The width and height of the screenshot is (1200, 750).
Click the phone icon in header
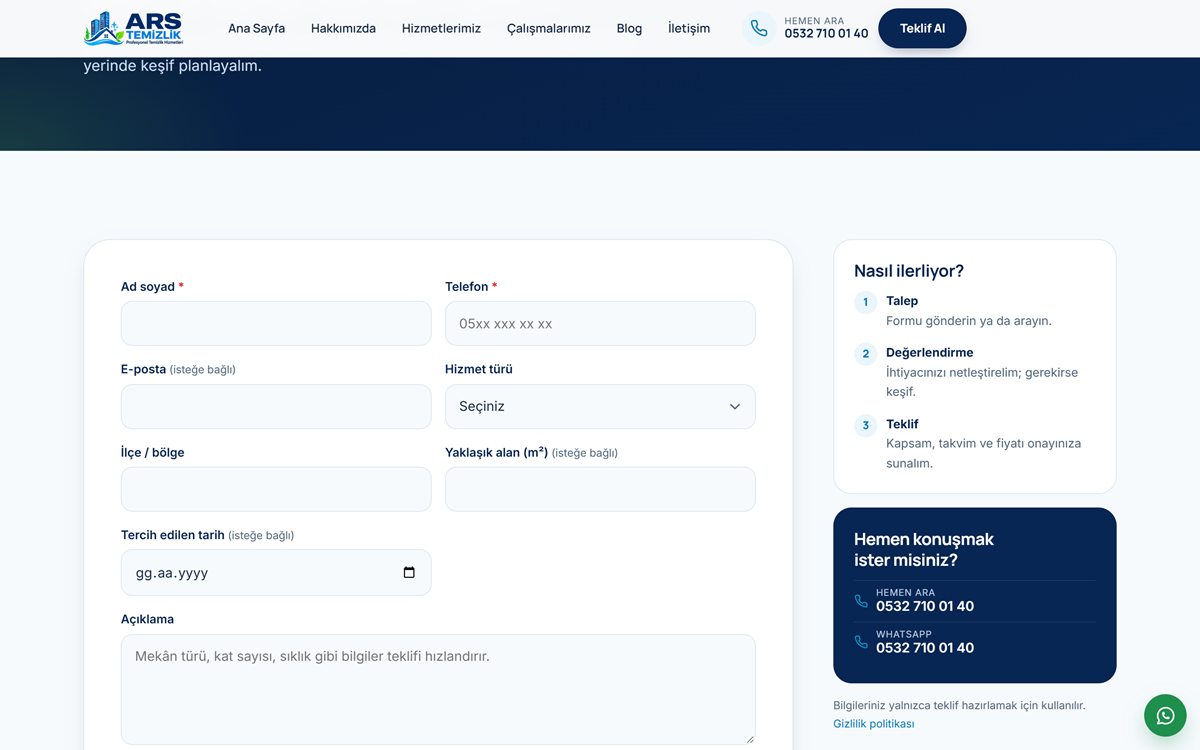click(x=759, y=28)
